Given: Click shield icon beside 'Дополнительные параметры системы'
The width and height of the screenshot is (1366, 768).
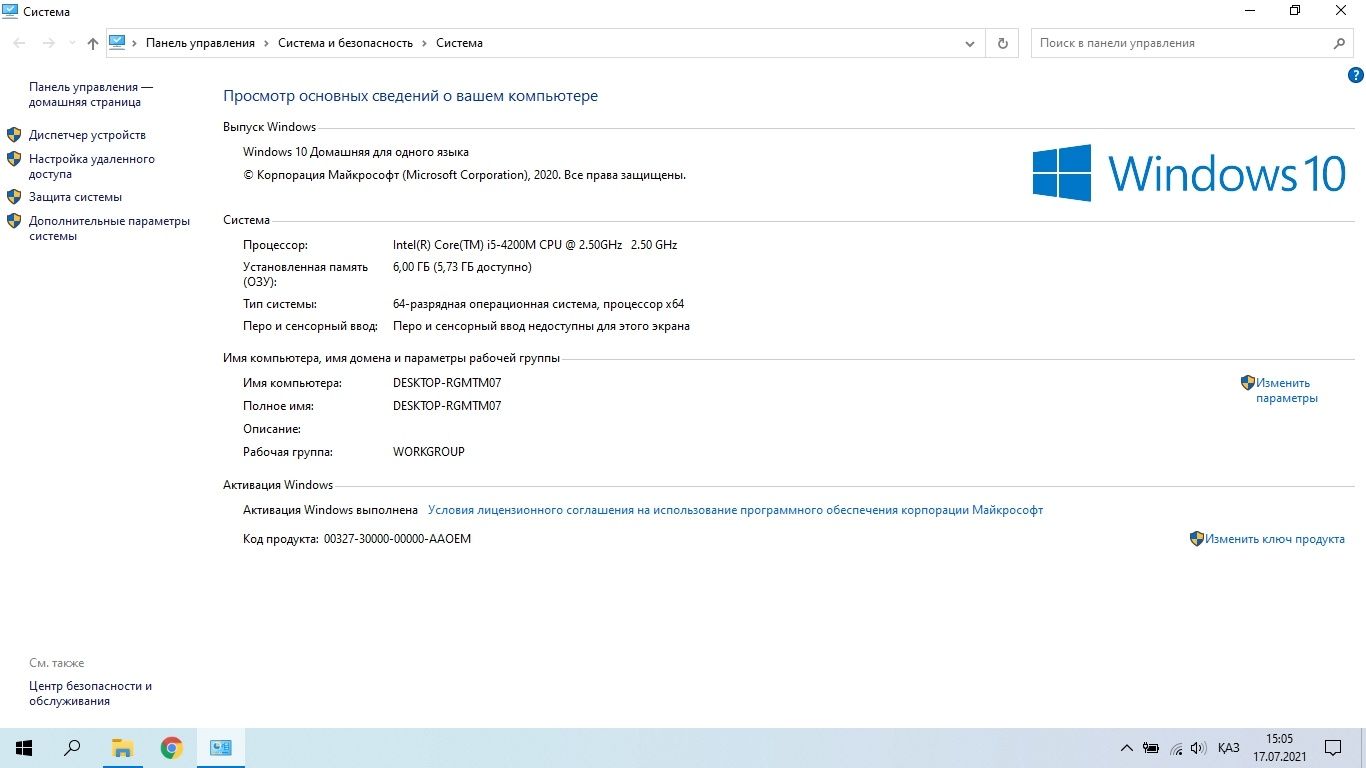Looking at the screenshot, I should [14, 220].
